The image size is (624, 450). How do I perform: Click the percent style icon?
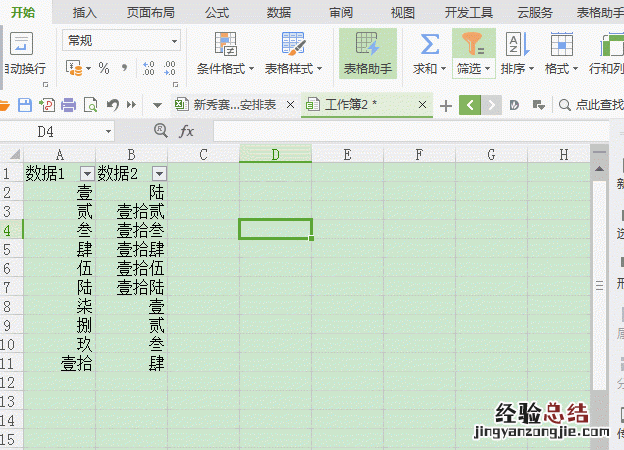104,69
